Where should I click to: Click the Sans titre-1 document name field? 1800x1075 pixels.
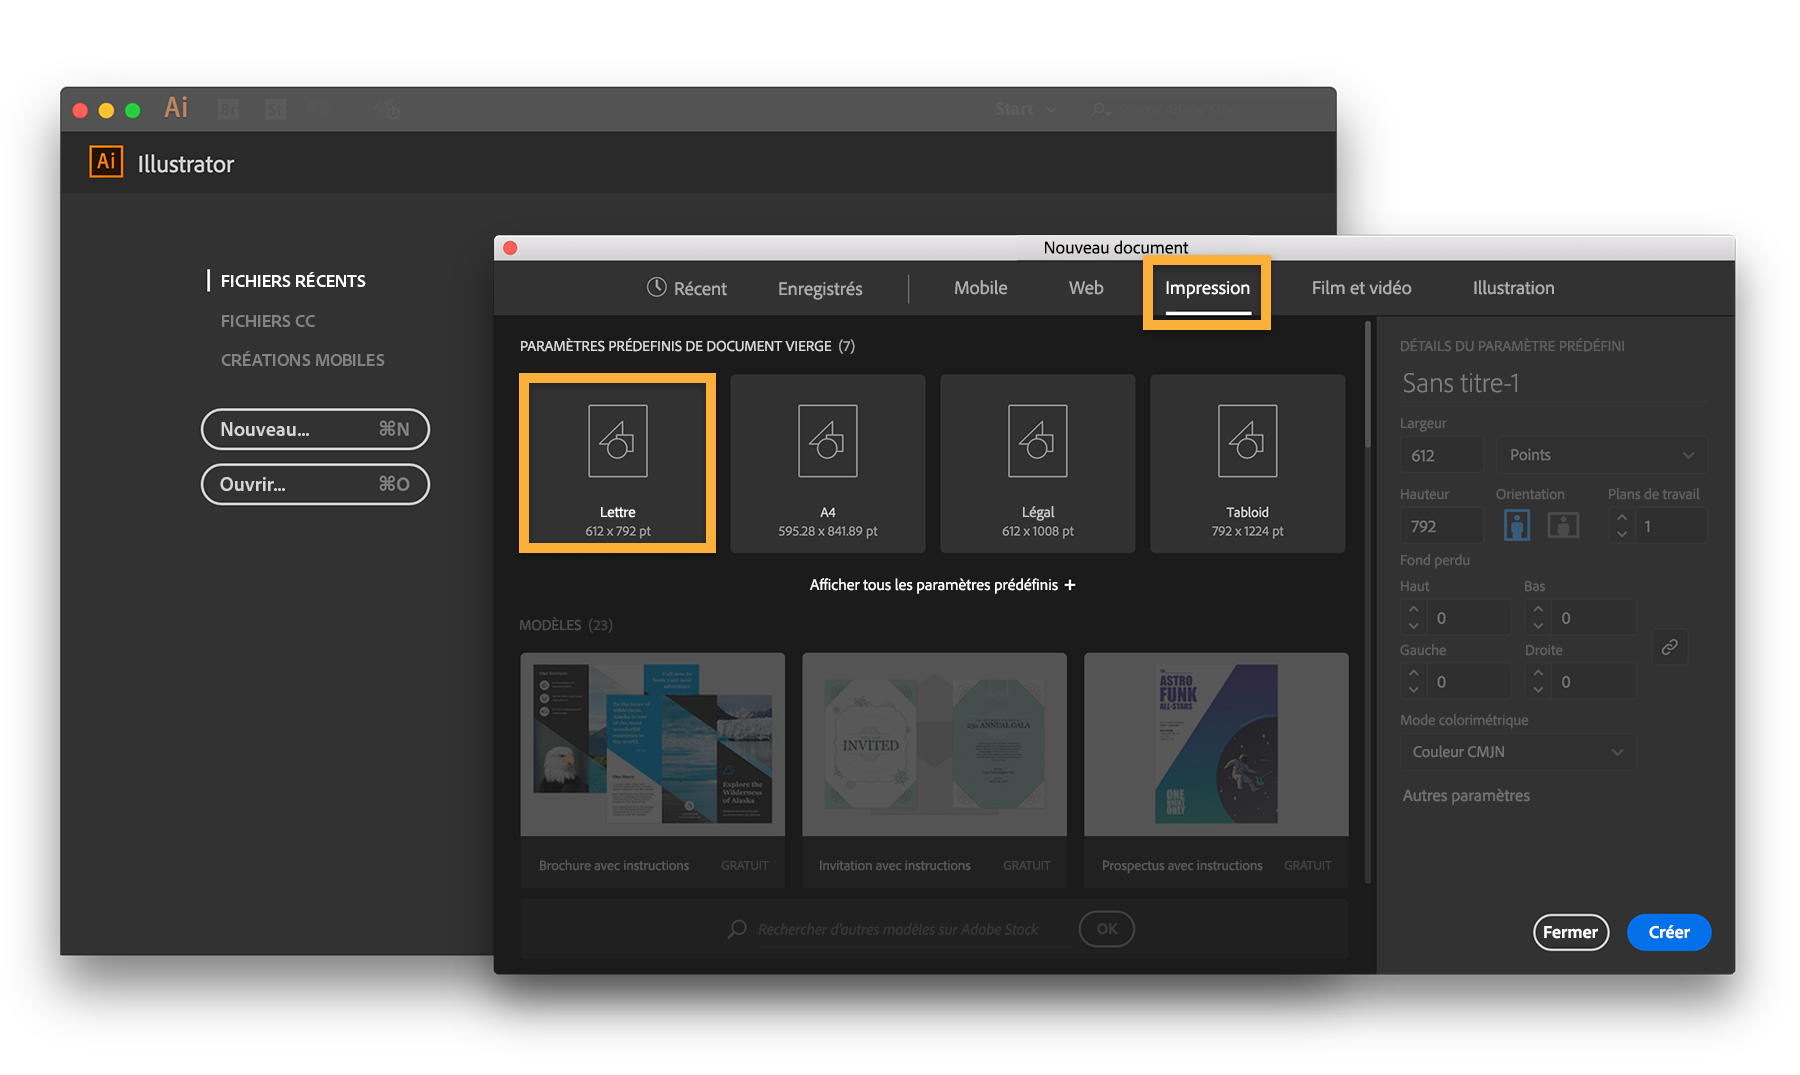(x=1553, y=383)
